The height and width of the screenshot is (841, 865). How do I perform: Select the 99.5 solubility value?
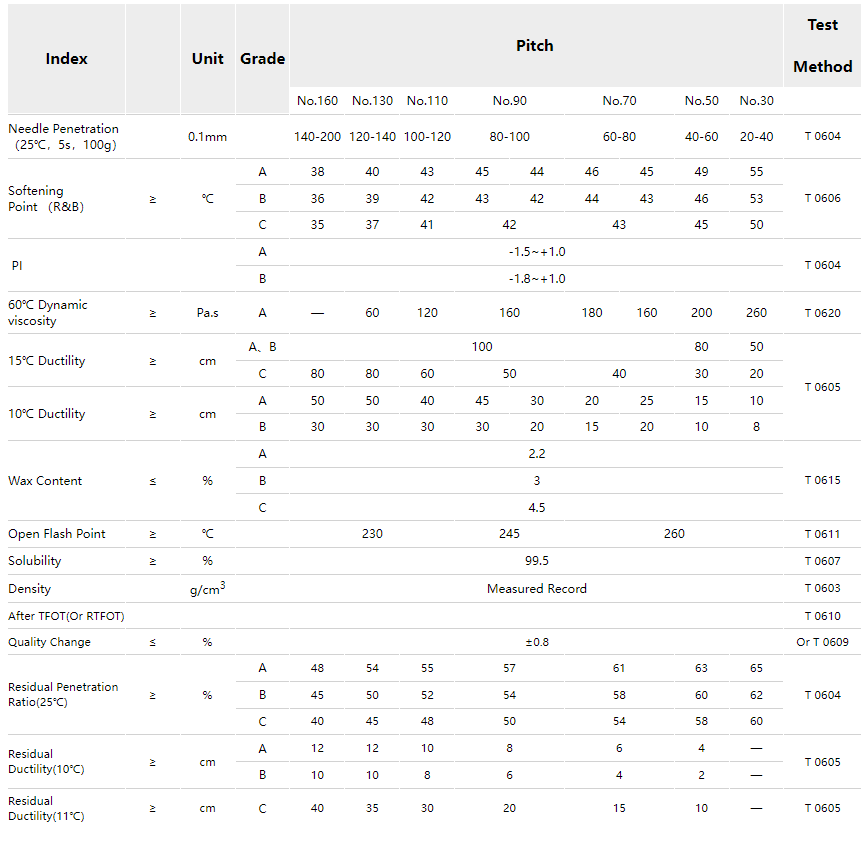tap(536, 562)
